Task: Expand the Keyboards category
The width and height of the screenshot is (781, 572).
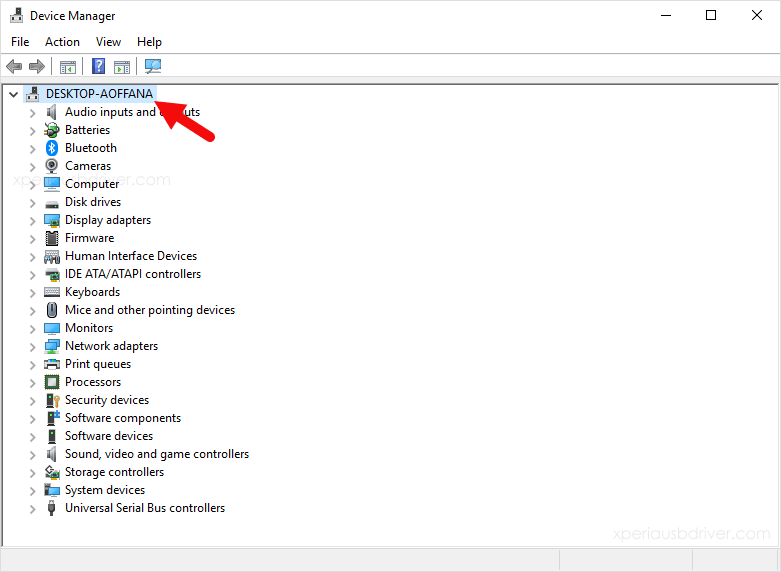Action: tap(32, 293)
